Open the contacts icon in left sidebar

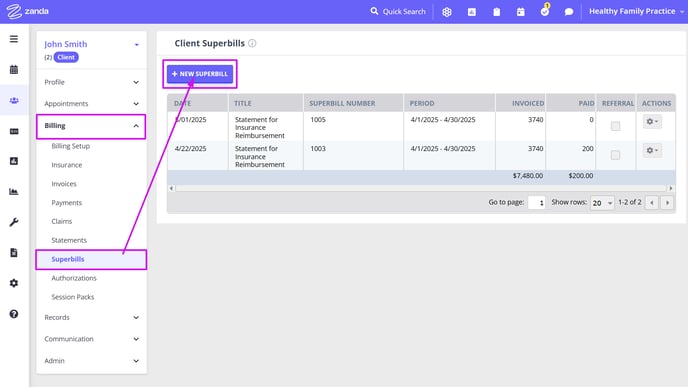pos(14,161)
